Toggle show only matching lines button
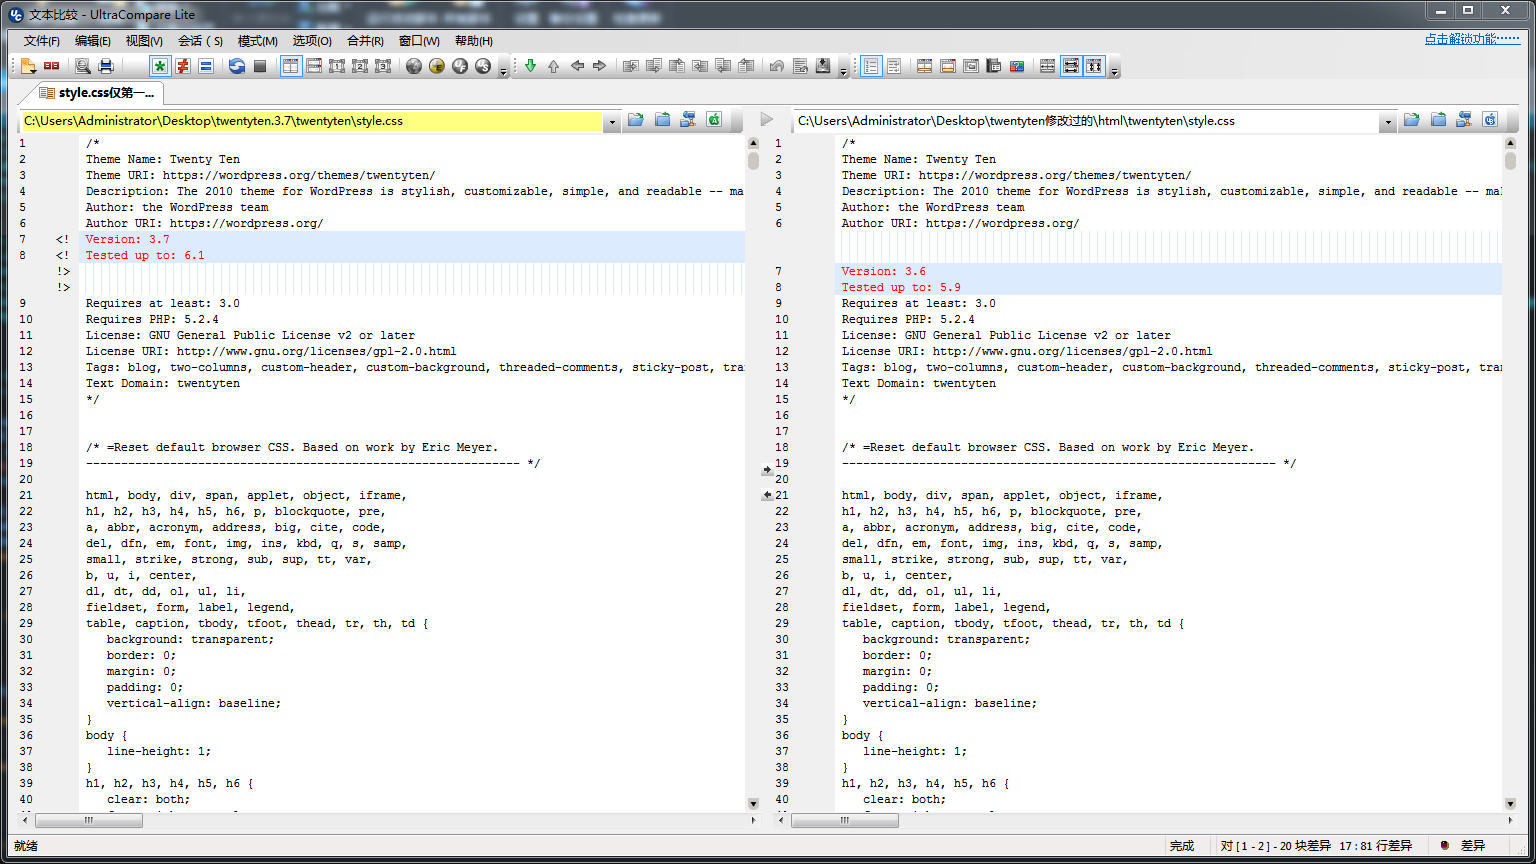The height and width of the screenshot is (864, 1536). [x=206, y=66]
